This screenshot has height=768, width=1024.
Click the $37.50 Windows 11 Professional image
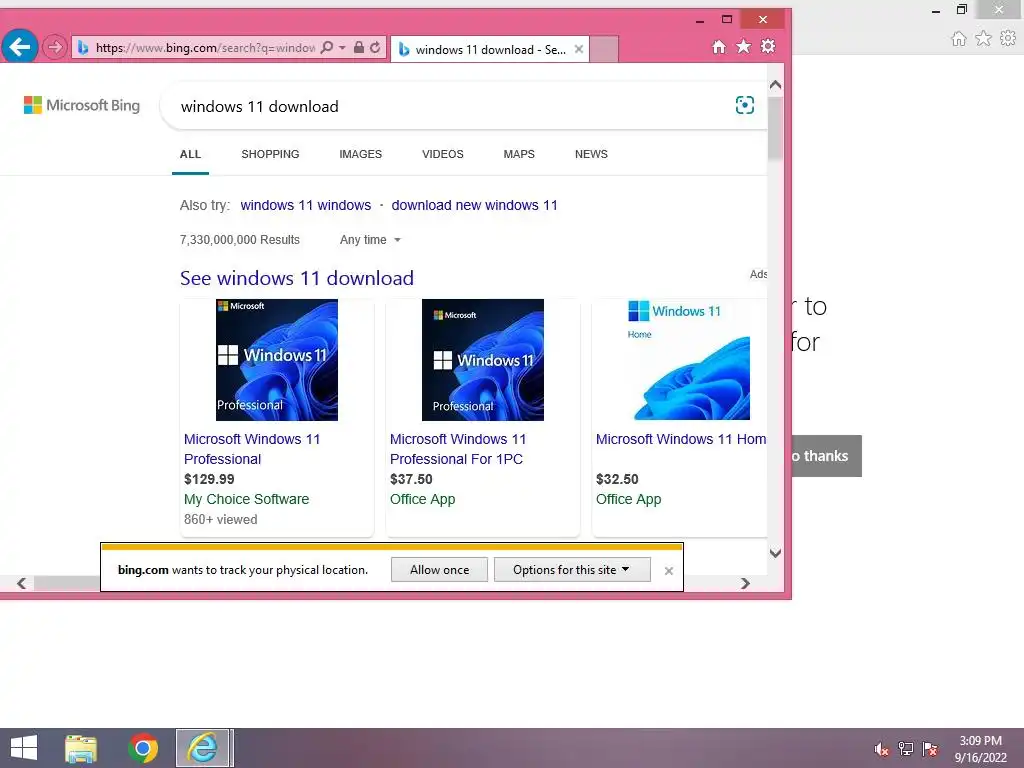(483, 360)
